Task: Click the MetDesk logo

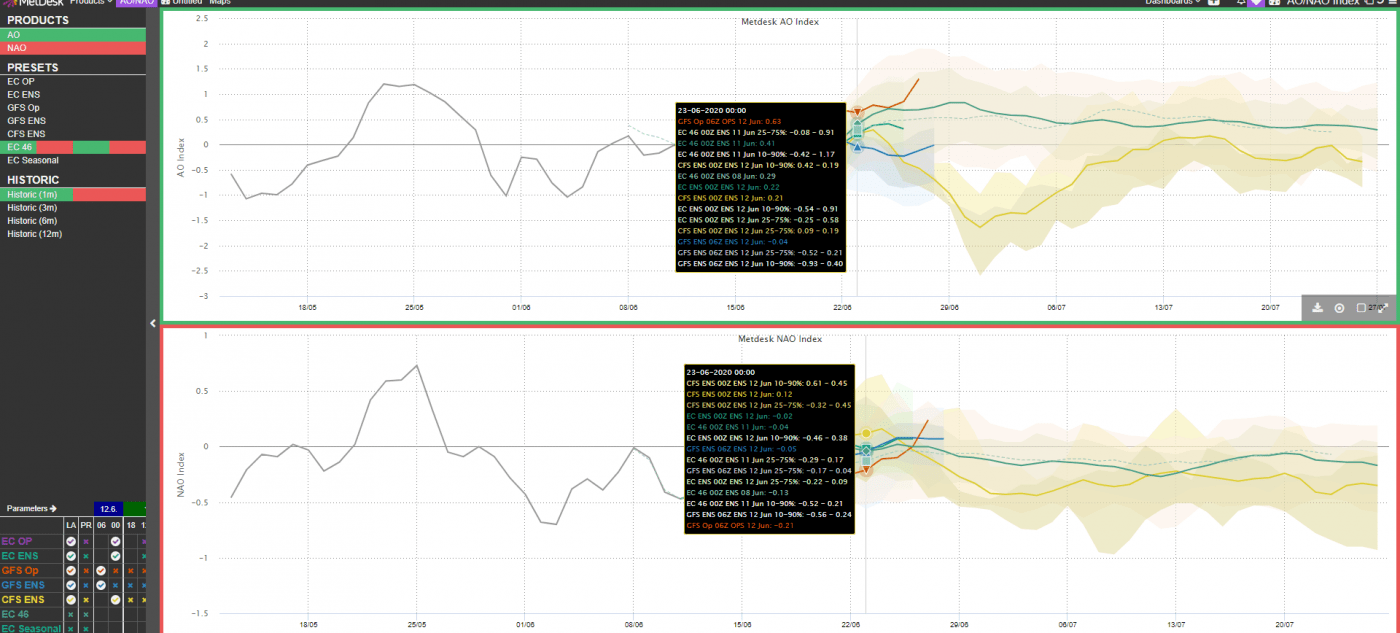Action: pyautogui.click(x=32, y=2)
